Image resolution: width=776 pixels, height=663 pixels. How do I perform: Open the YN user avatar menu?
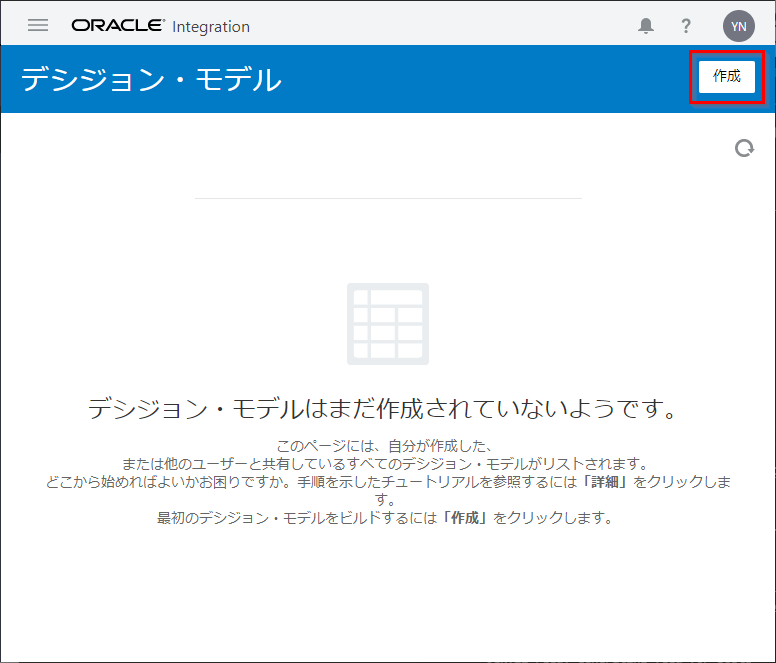[x=738, y=26]
